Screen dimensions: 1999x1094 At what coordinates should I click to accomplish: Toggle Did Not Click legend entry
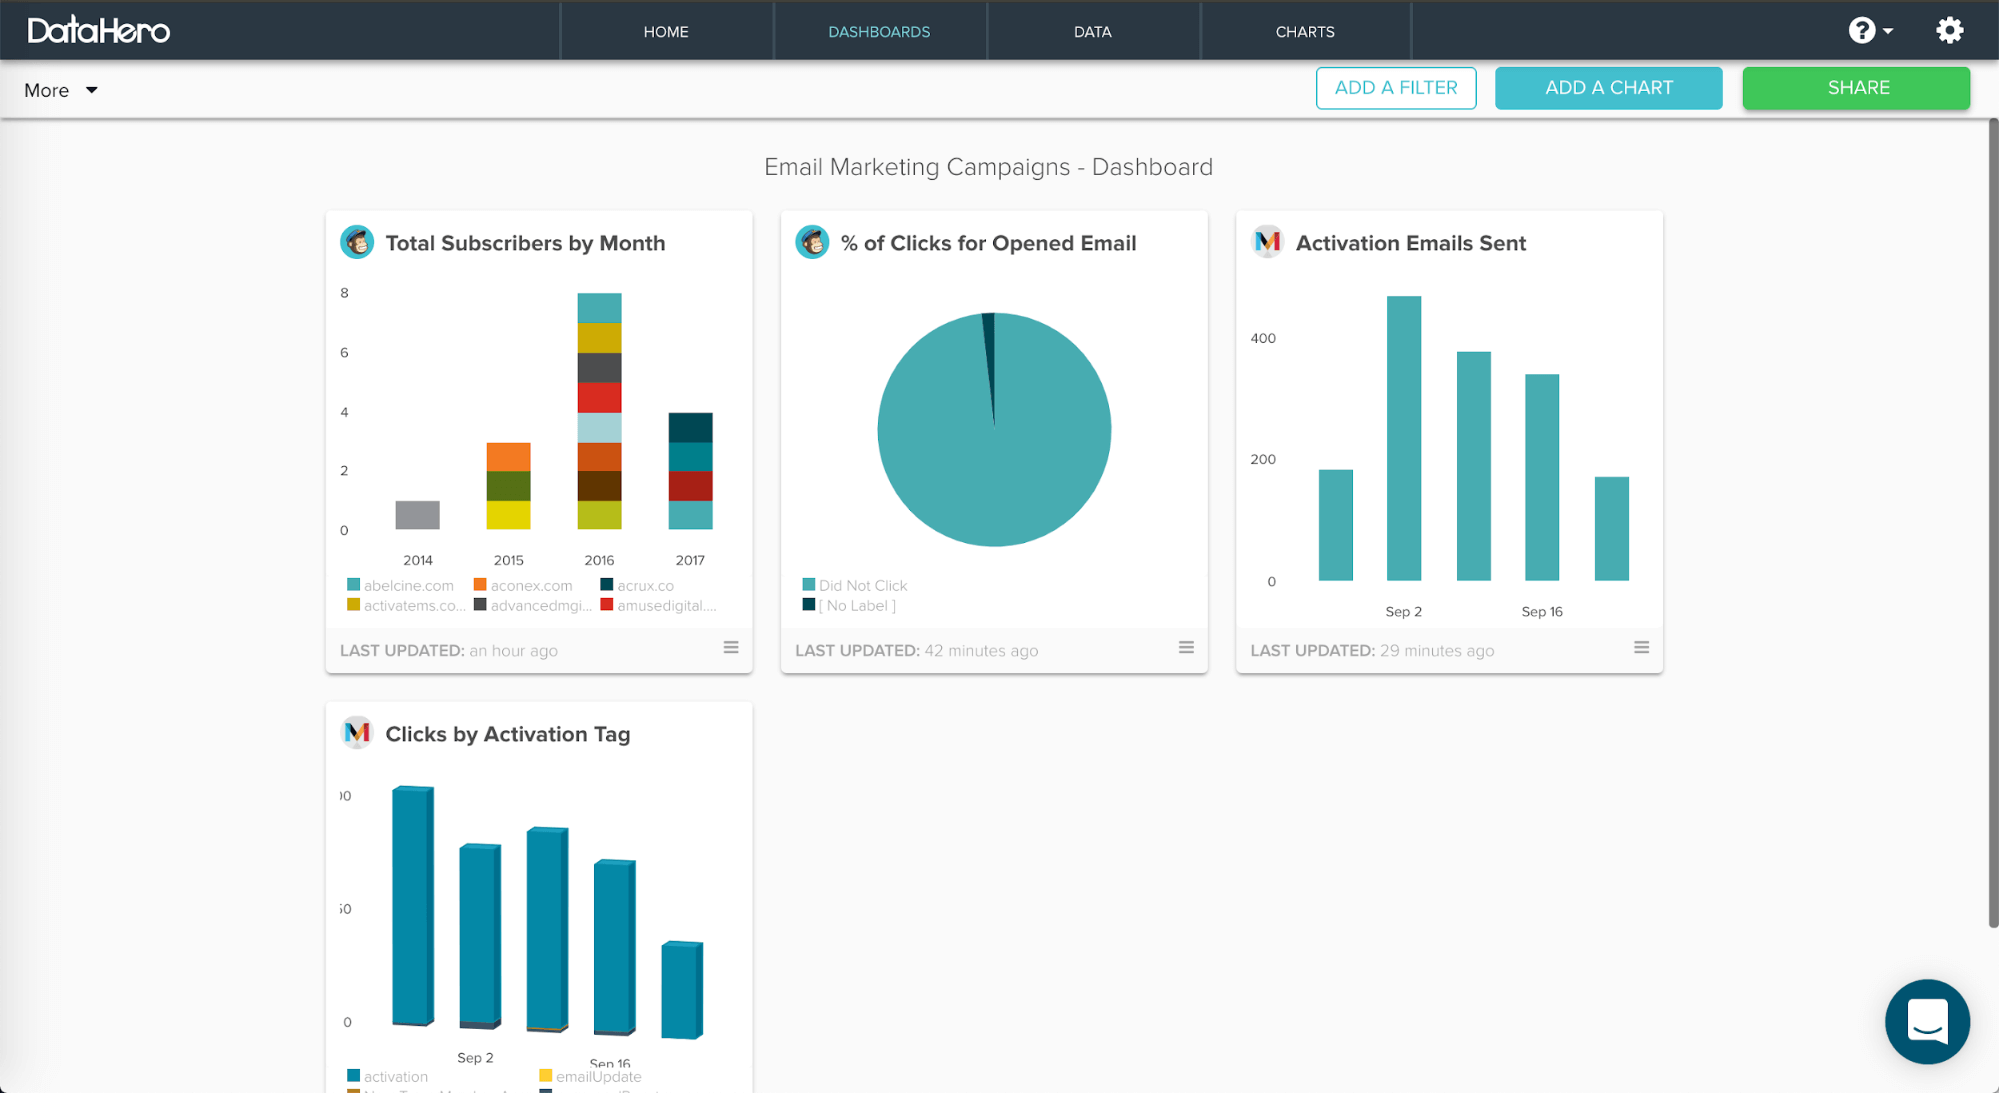pos(854,585)
